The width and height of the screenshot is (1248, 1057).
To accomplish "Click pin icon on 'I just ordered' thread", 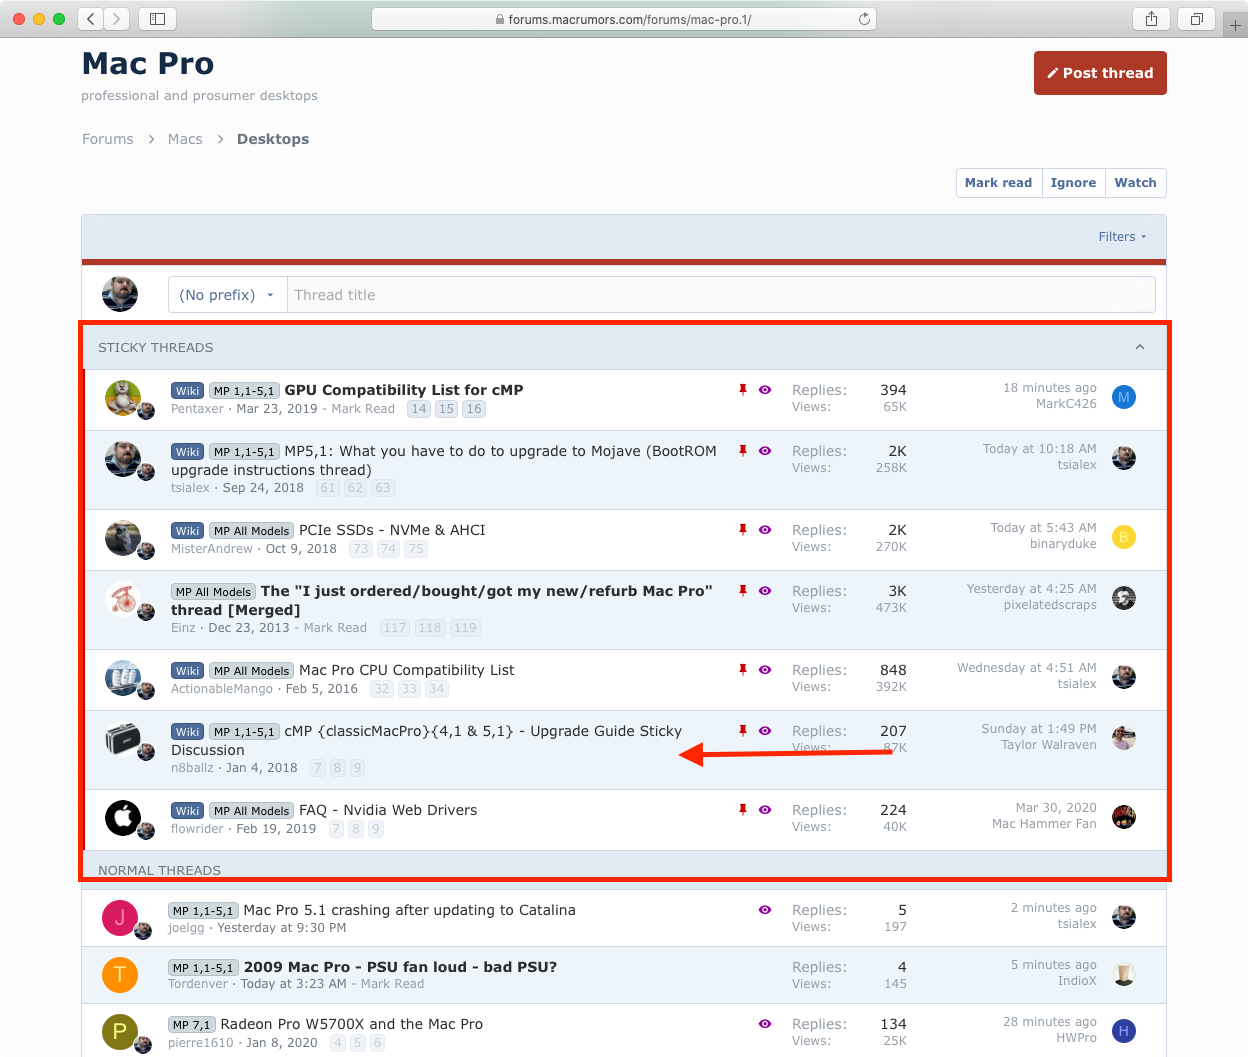I will 743,591.
